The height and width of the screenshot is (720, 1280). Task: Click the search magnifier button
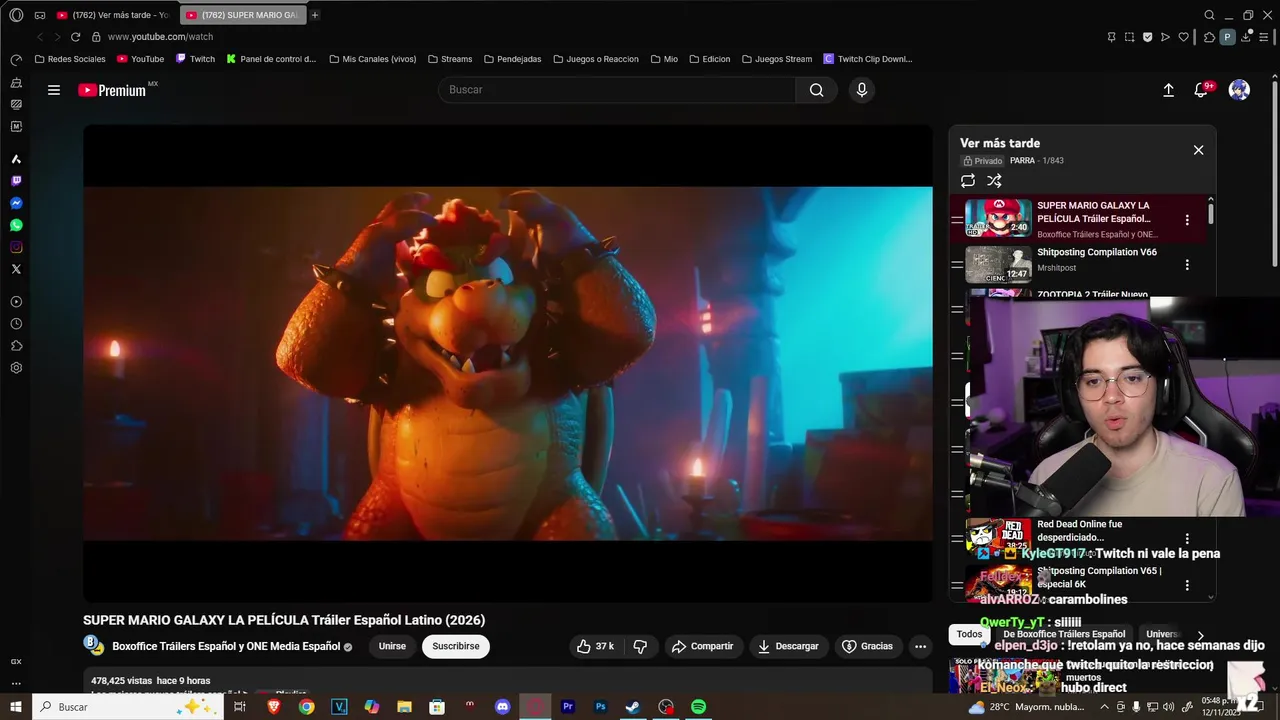(x=817, y=90)
